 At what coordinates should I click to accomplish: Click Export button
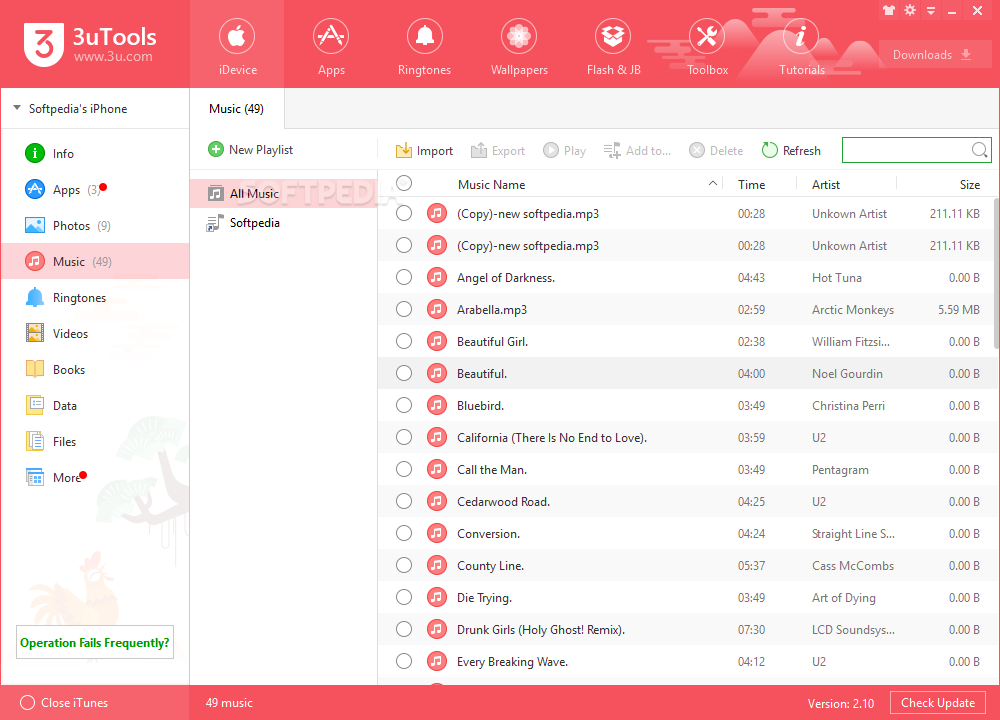pos(497,151)
